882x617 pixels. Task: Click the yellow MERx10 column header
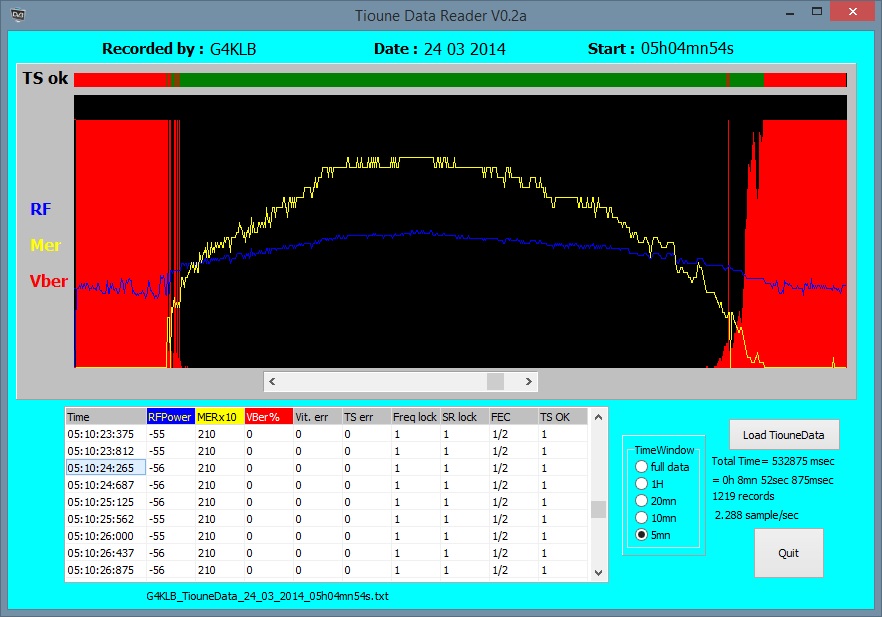coord(219,417)
